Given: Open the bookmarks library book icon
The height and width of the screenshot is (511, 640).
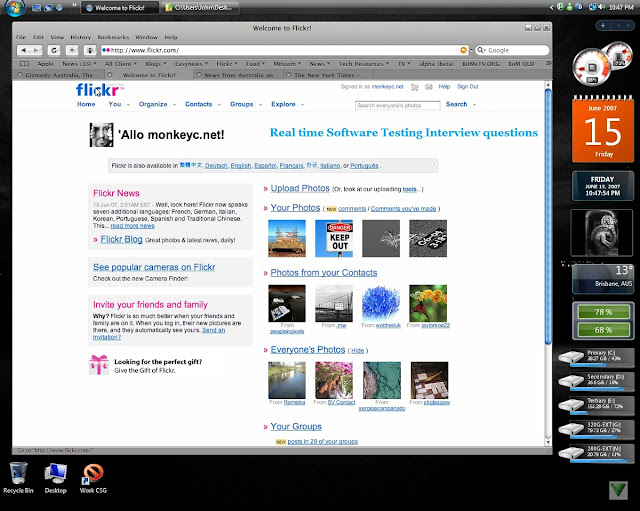Looking at the screenshot, I should click(24, 64).
